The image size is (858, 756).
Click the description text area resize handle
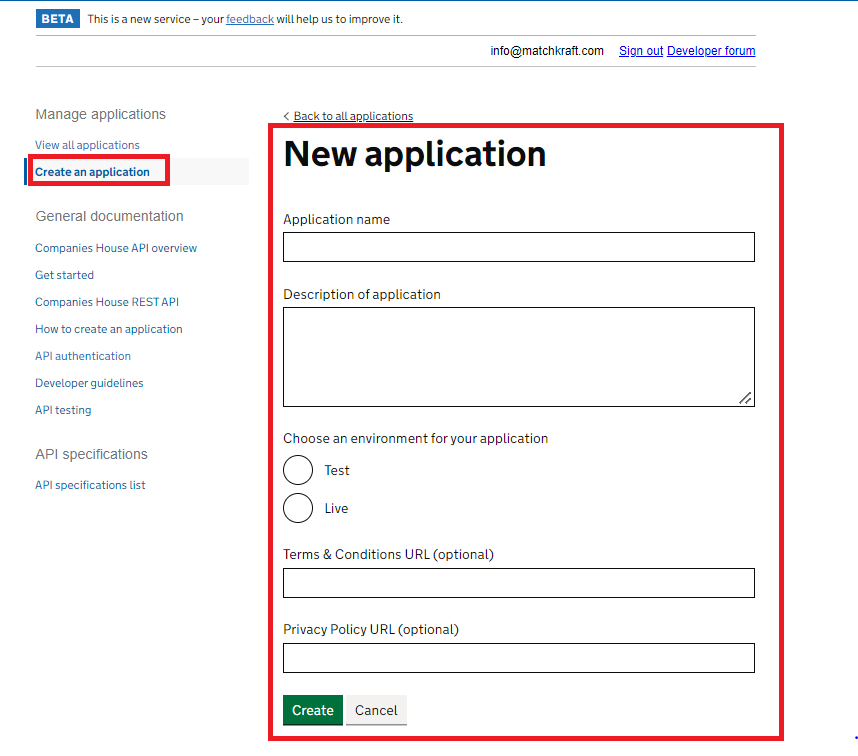click(x=745, y=398)
